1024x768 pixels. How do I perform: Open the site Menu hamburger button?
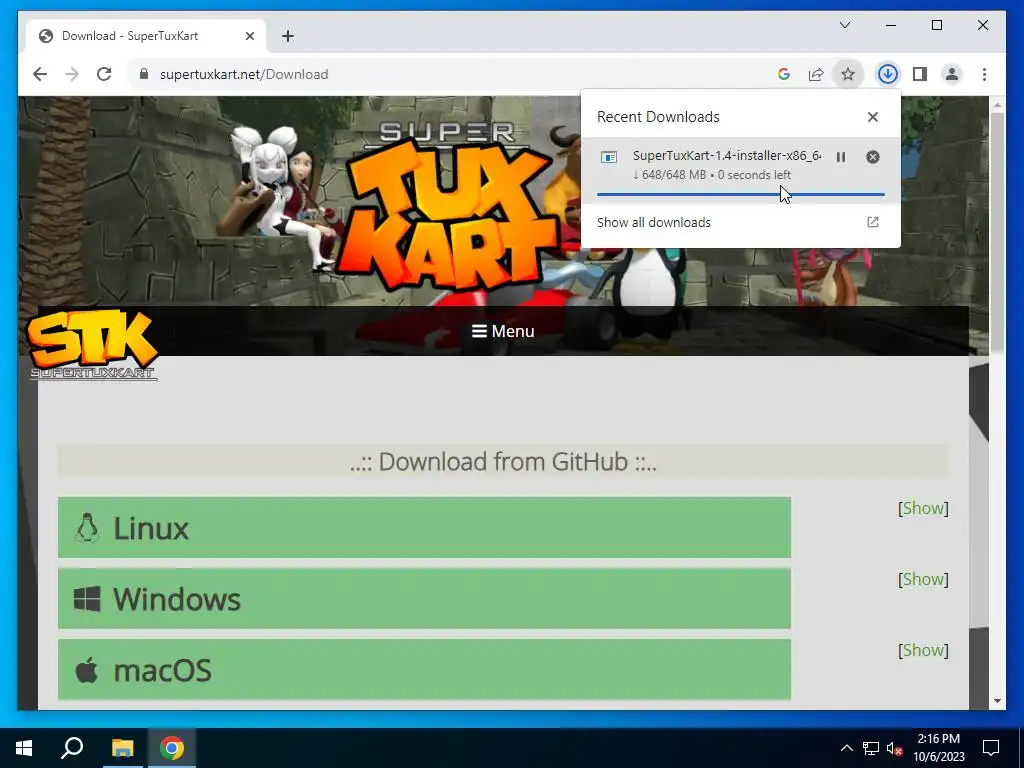503,331
